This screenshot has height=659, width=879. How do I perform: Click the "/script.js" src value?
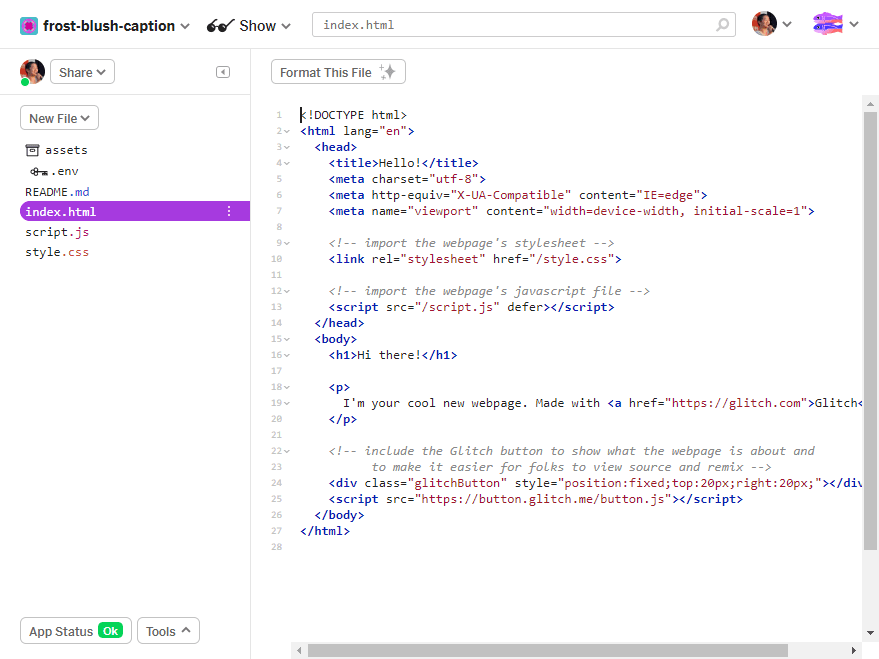tap(457, 307)
